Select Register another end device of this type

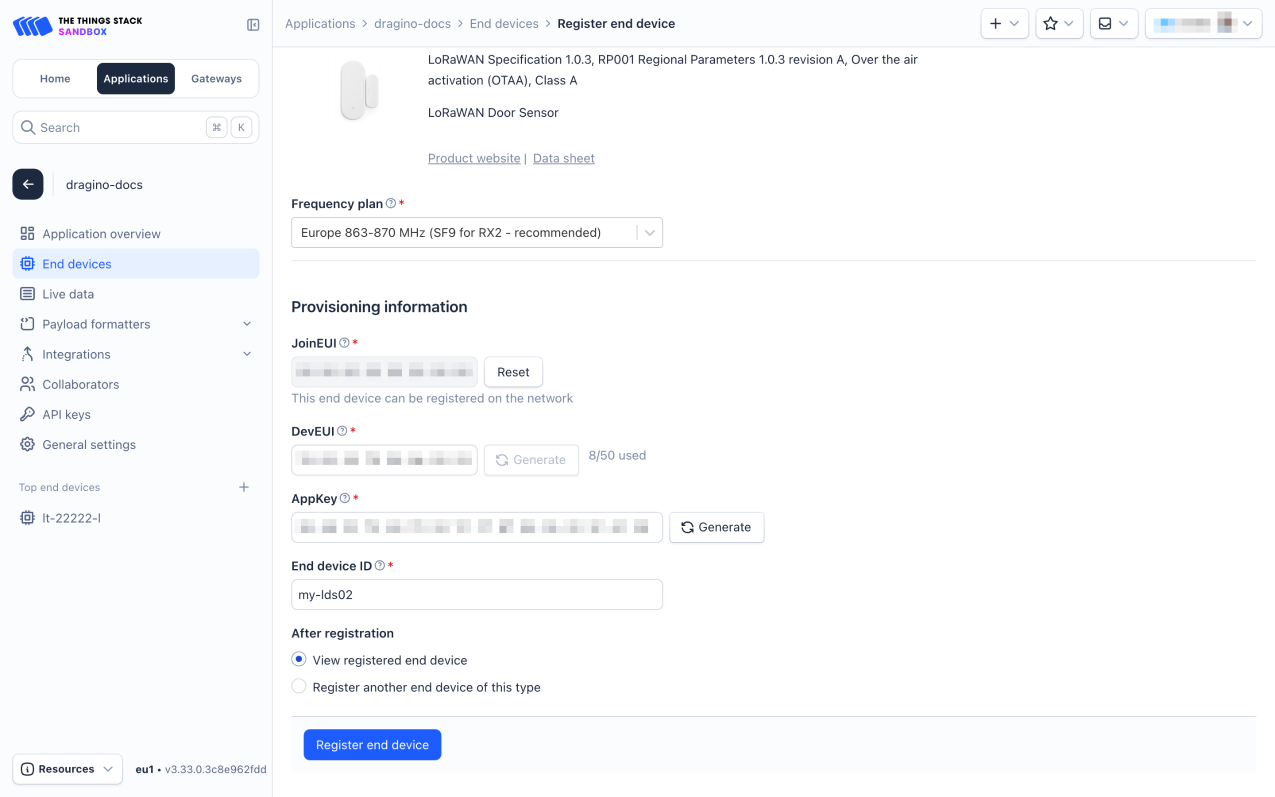(299, 686)
